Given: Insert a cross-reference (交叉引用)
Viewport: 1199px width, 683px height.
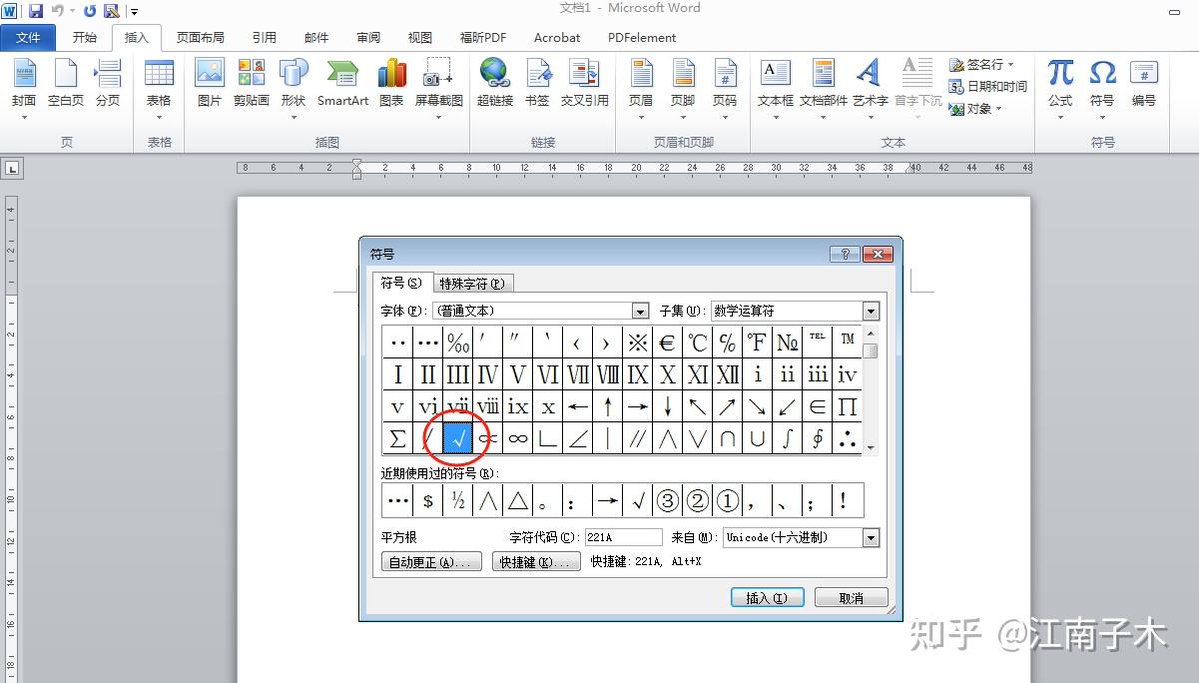Looking at the screenshot, I should 584,84.
